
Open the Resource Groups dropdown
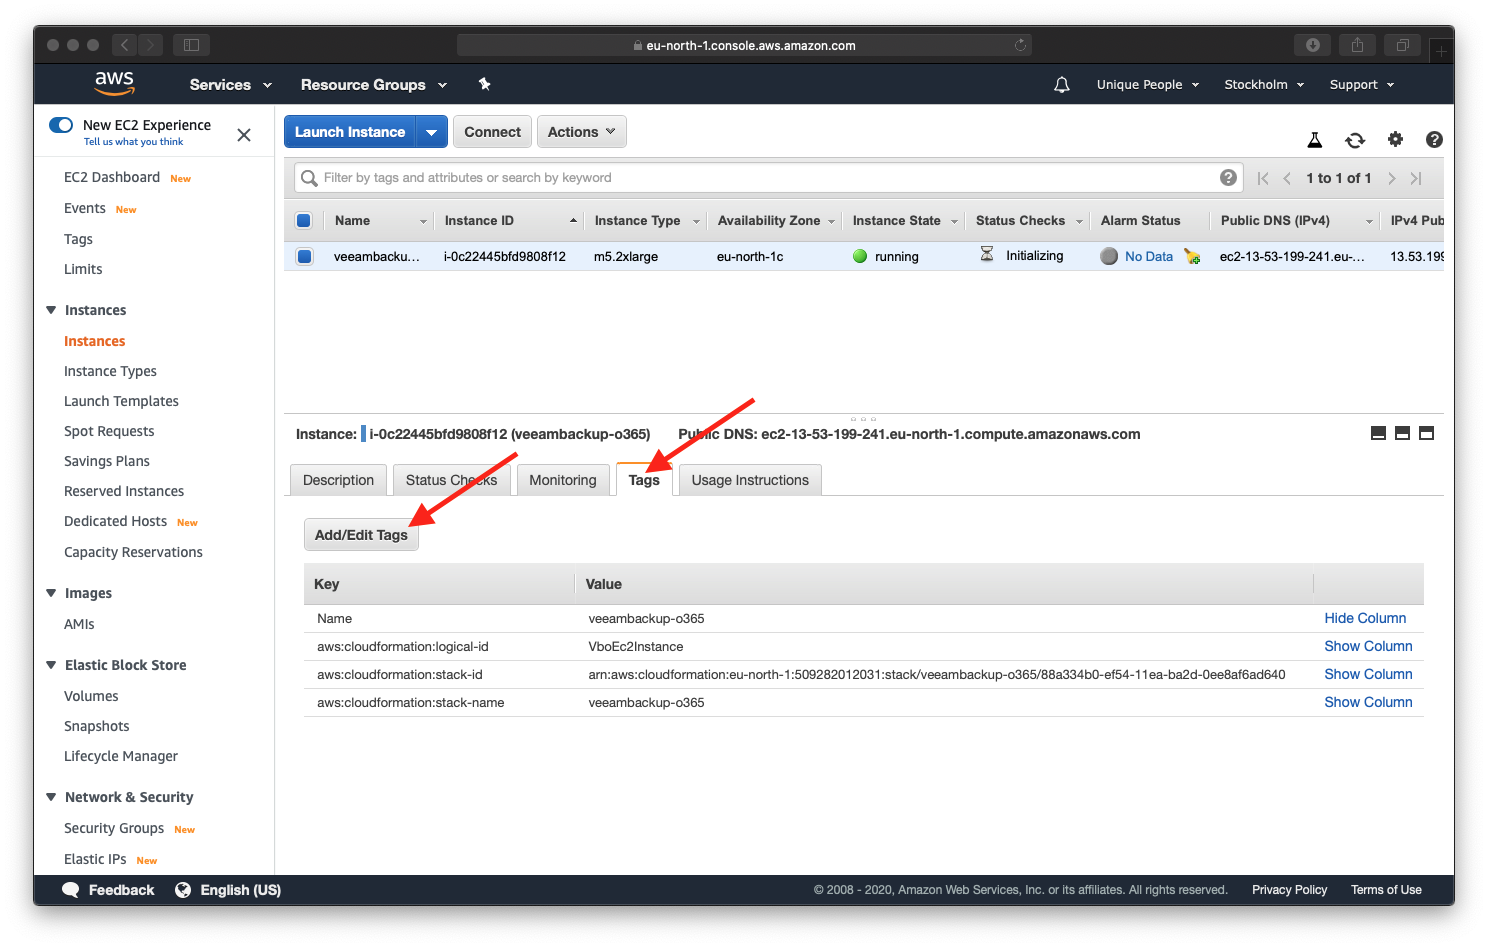point(374,85)
